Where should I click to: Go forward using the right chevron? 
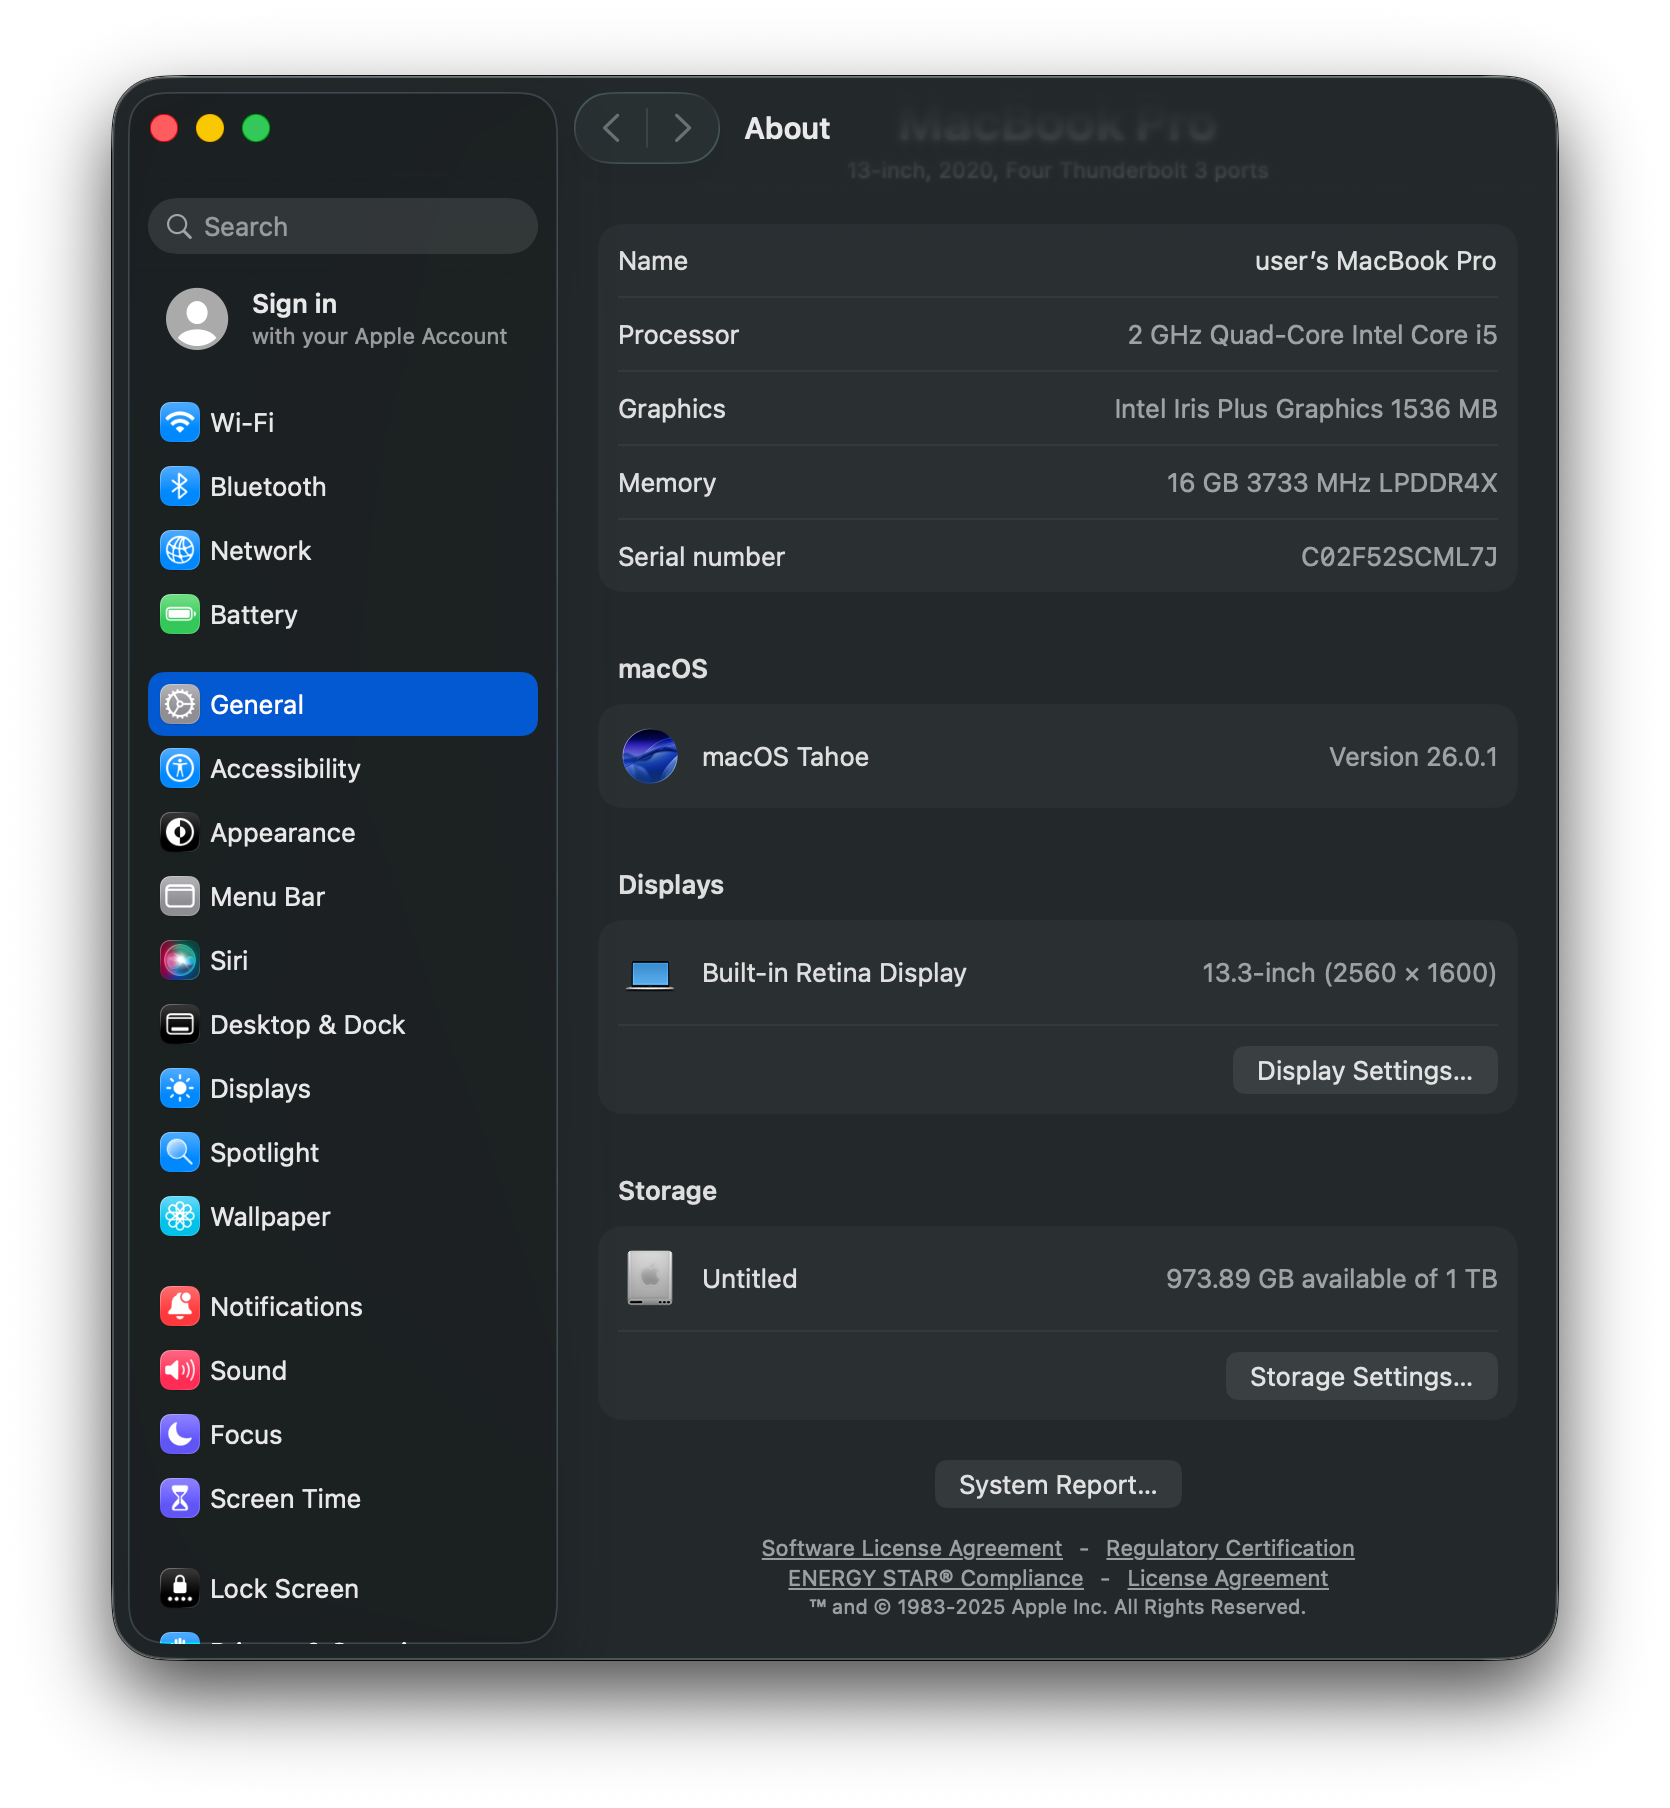[x=682, y=128]
